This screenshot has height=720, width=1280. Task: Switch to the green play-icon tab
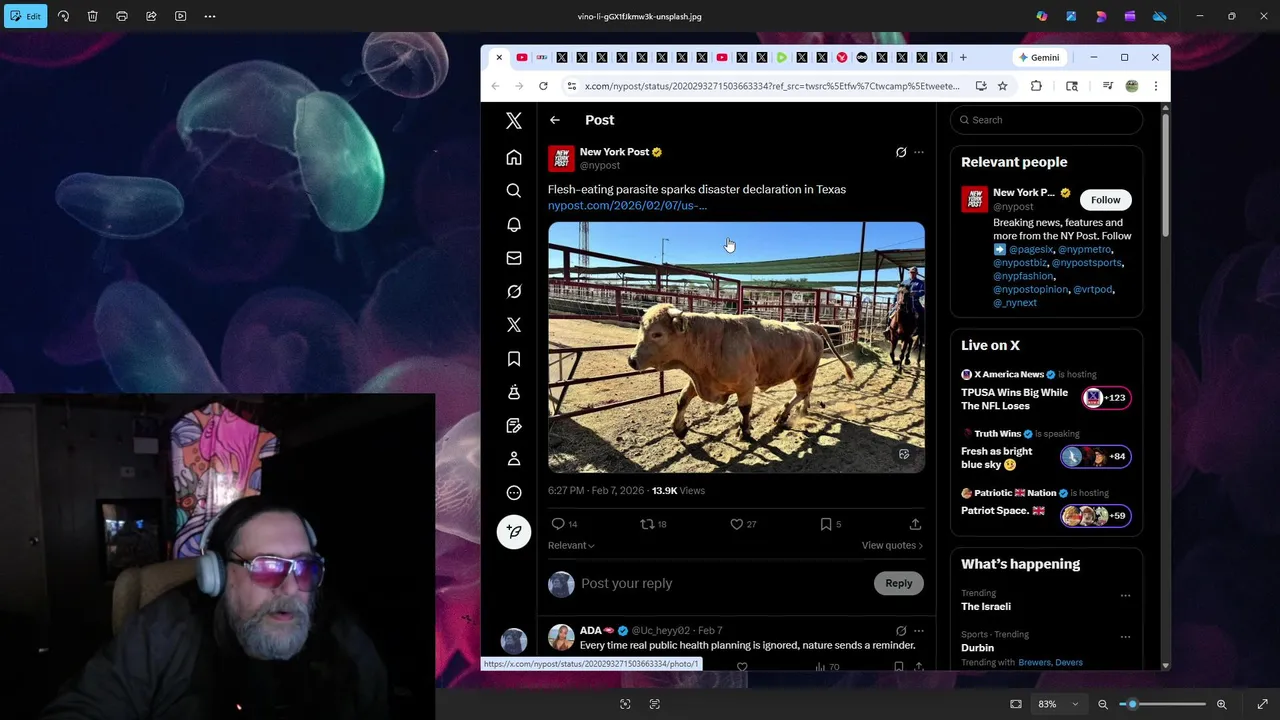pos(782,57)
